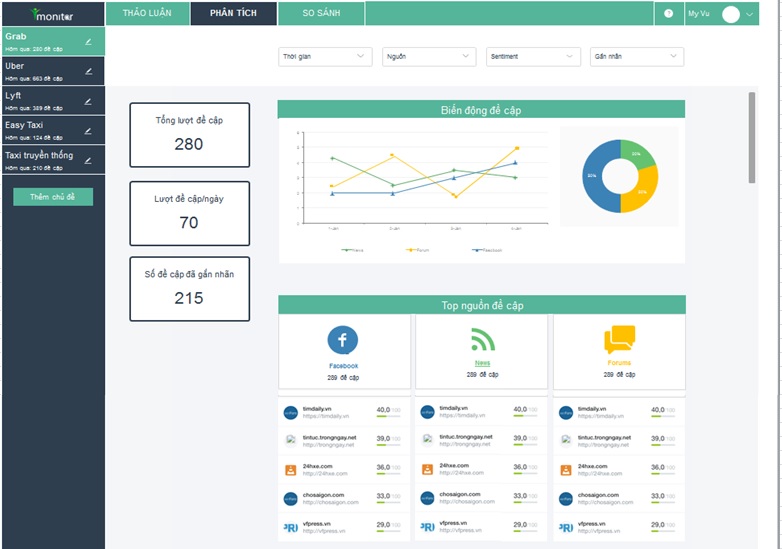The image size is (782, 549).
Task: Edit the Taxi truyền thống pencil icon
Action: [x=88, y=161]
